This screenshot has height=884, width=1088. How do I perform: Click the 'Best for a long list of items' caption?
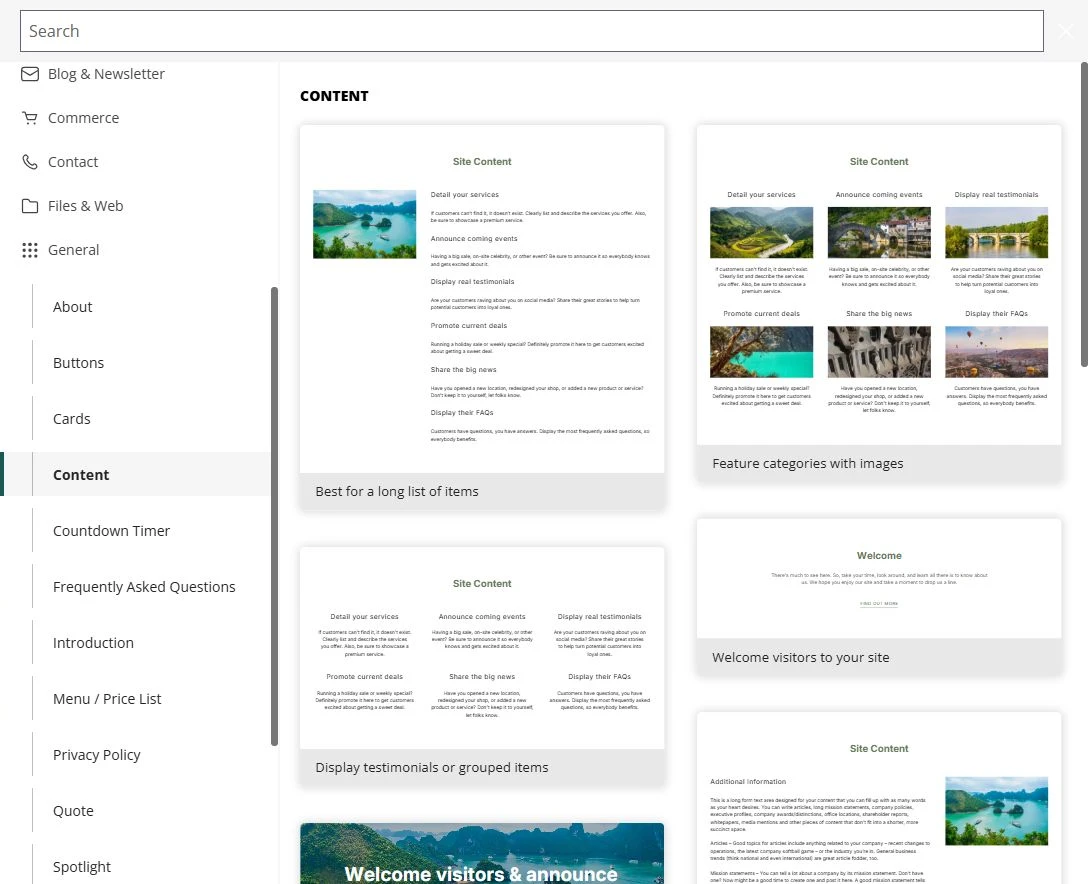click(397, 491)
